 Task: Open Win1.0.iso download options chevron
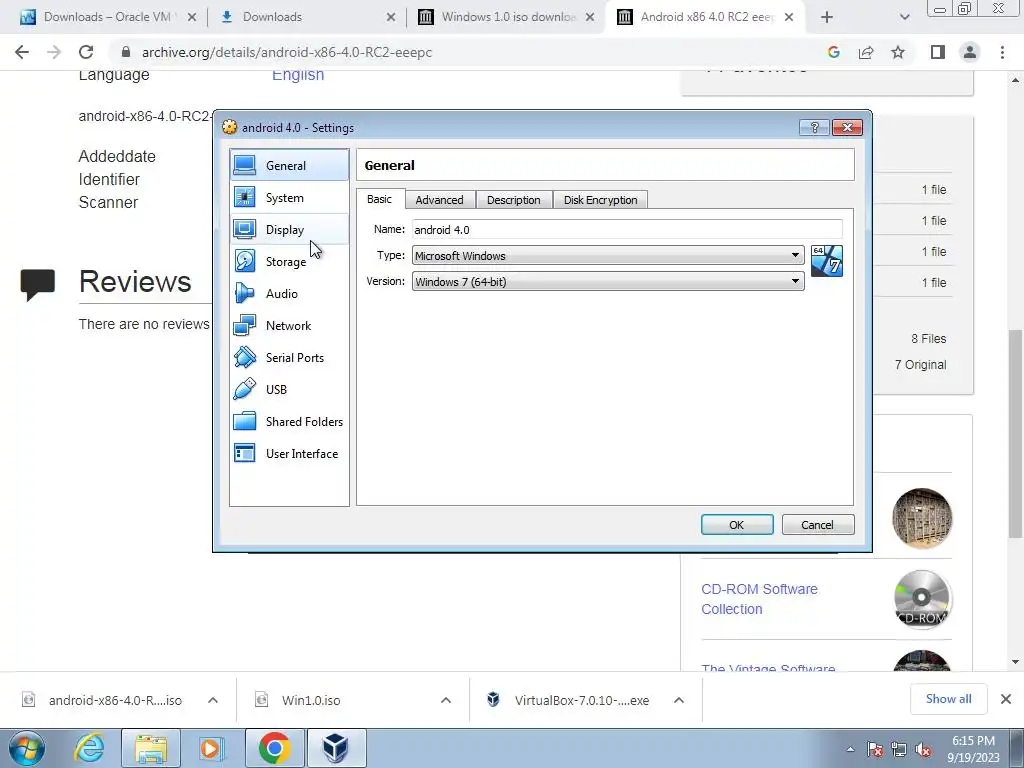click(x=446, y=700)
